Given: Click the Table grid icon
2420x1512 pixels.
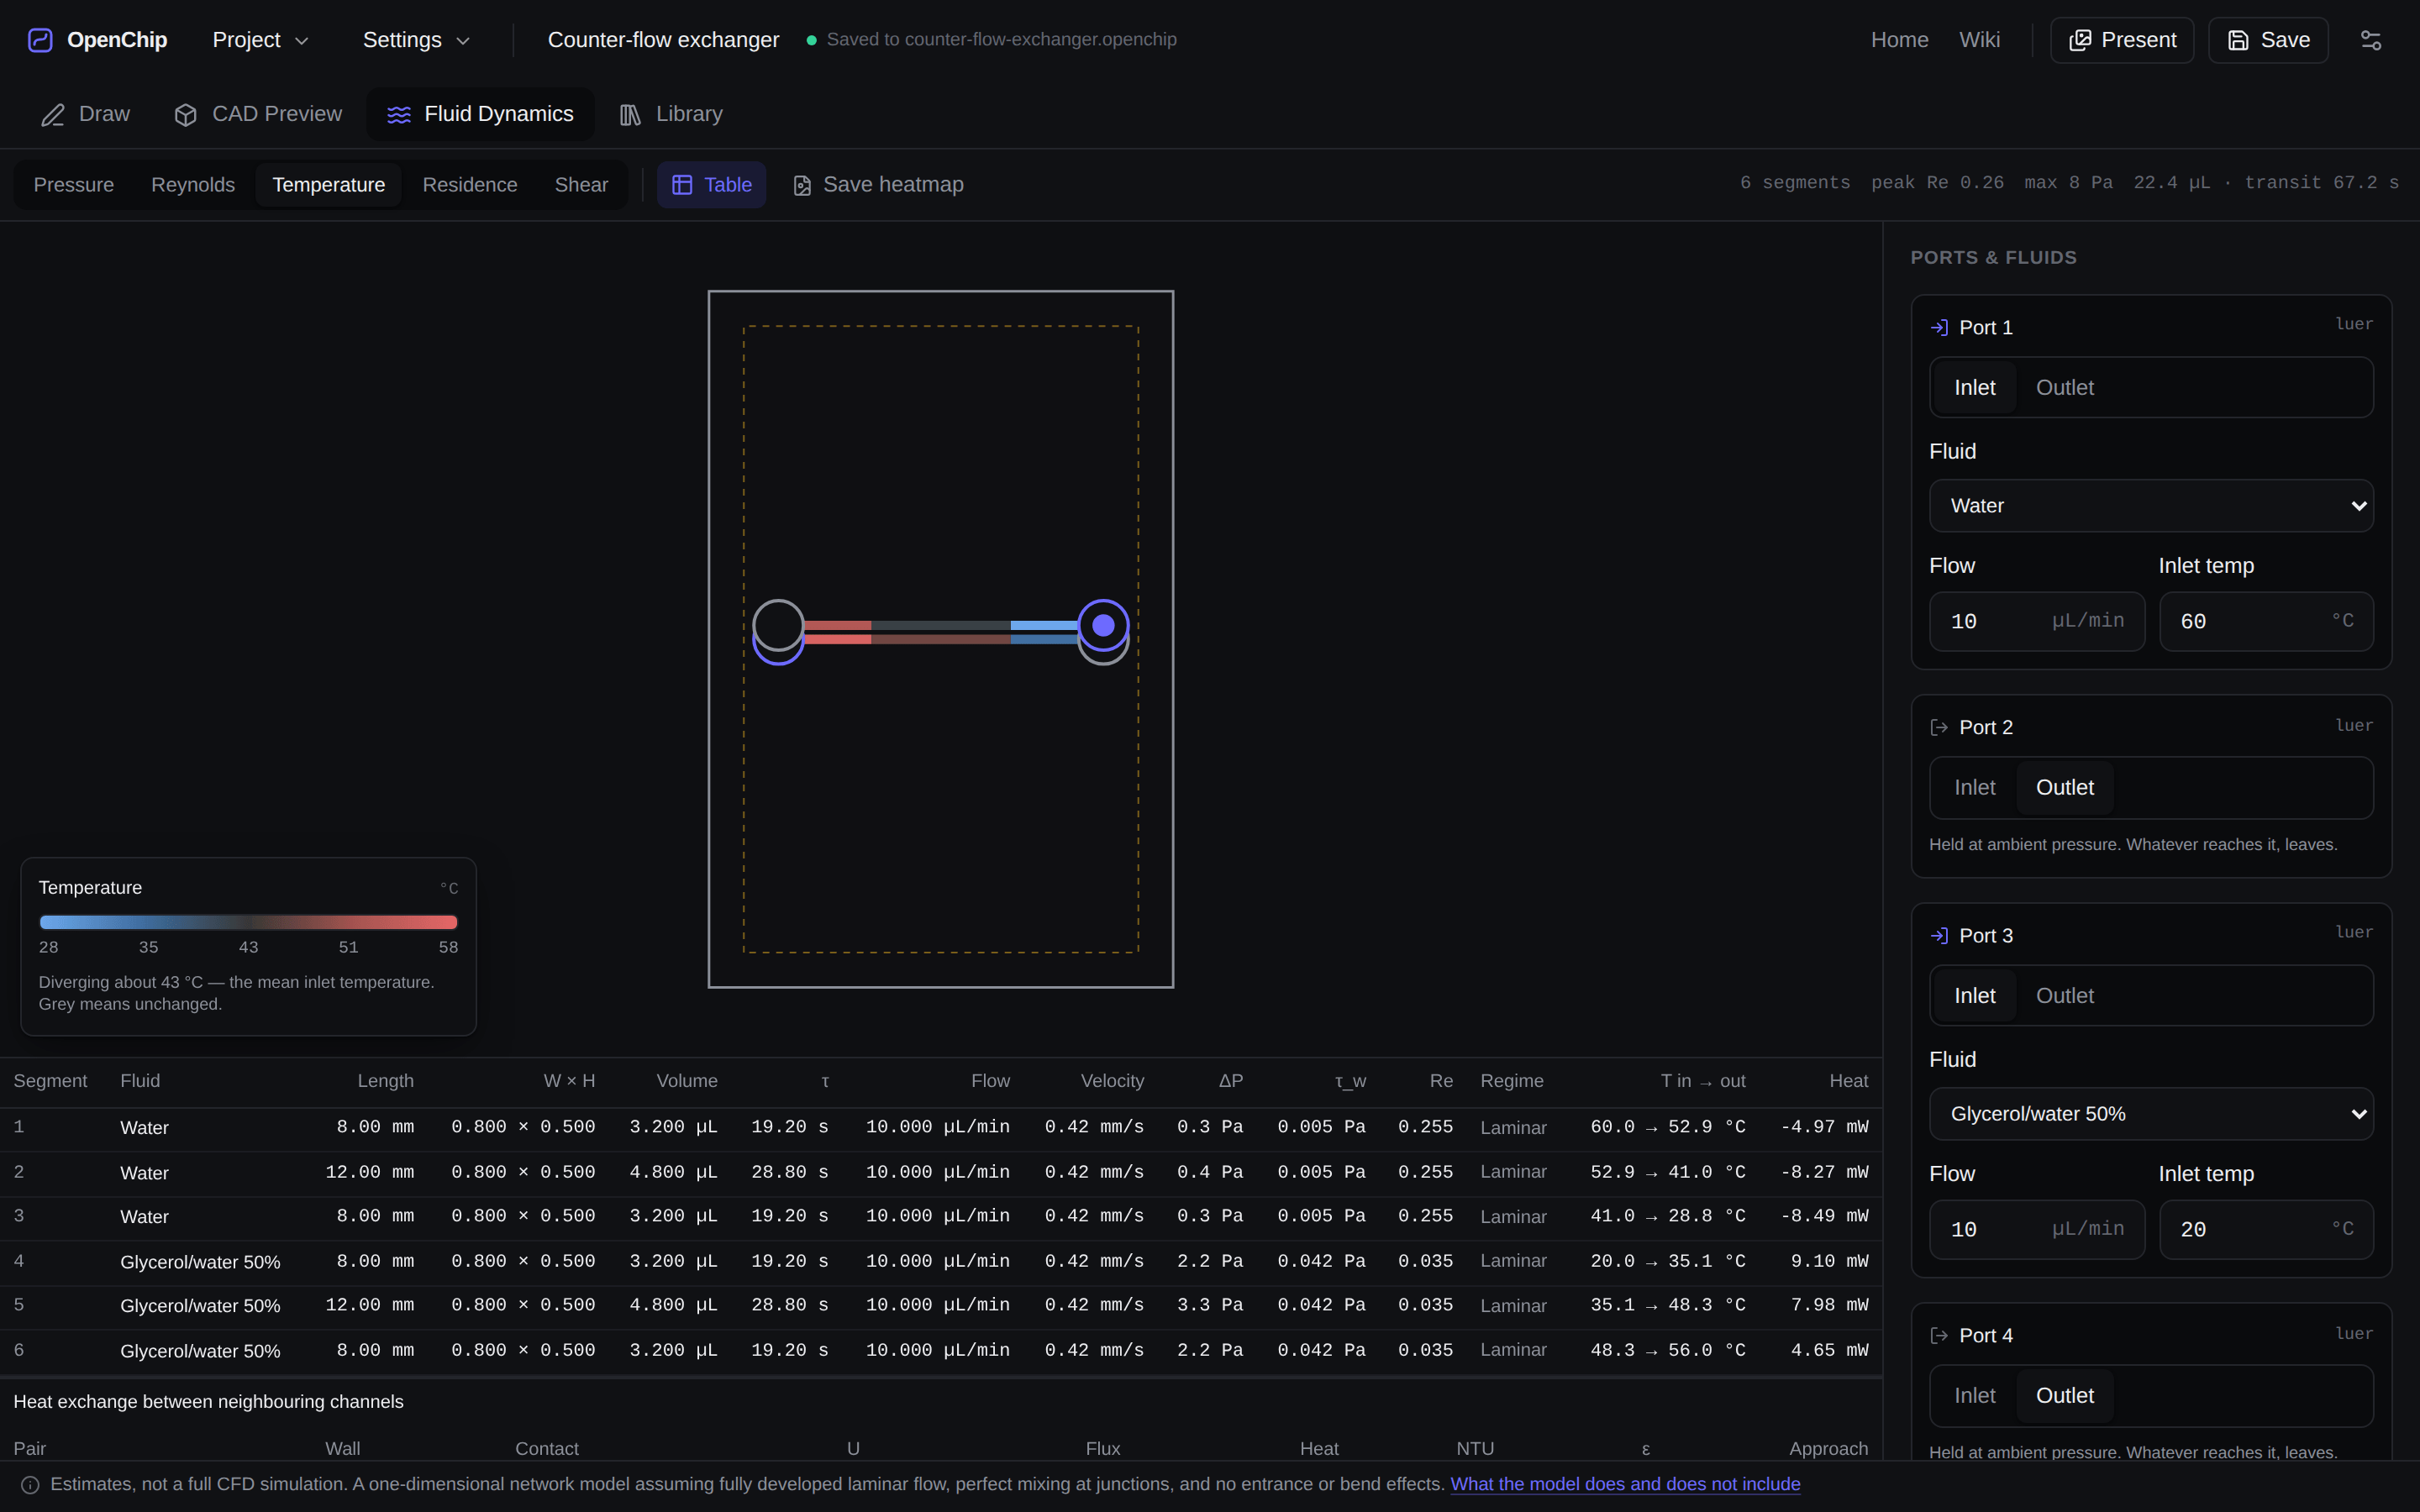Looking at the screenshot, I should coord(682,185).
